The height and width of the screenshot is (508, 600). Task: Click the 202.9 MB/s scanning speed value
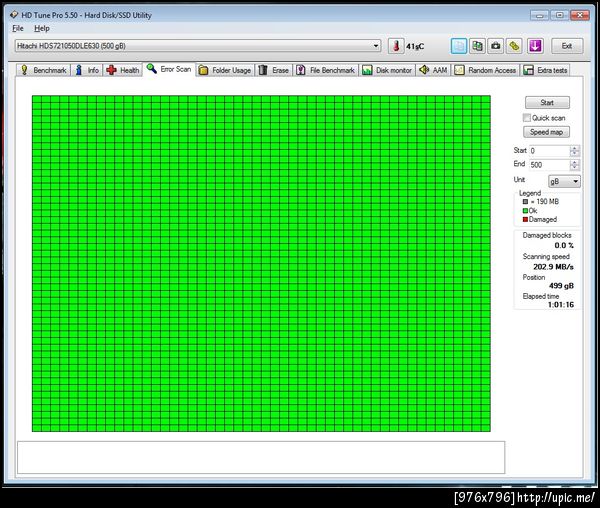[553, 267]
